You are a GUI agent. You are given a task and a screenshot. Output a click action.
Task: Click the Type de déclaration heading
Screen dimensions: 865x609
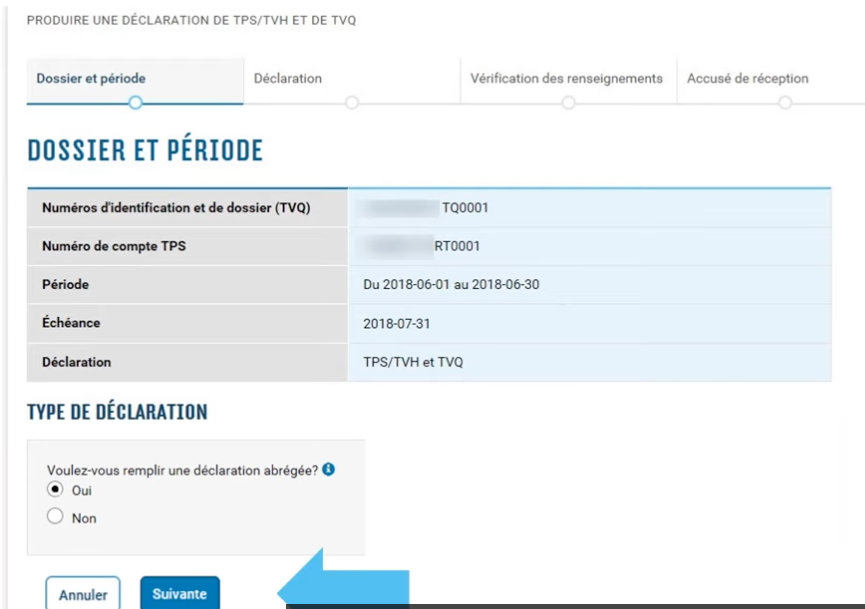117,412
